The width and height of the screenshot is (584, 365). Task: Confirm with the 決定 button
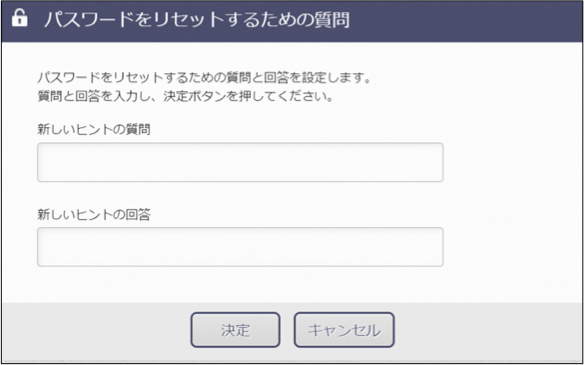pos(235,330)
